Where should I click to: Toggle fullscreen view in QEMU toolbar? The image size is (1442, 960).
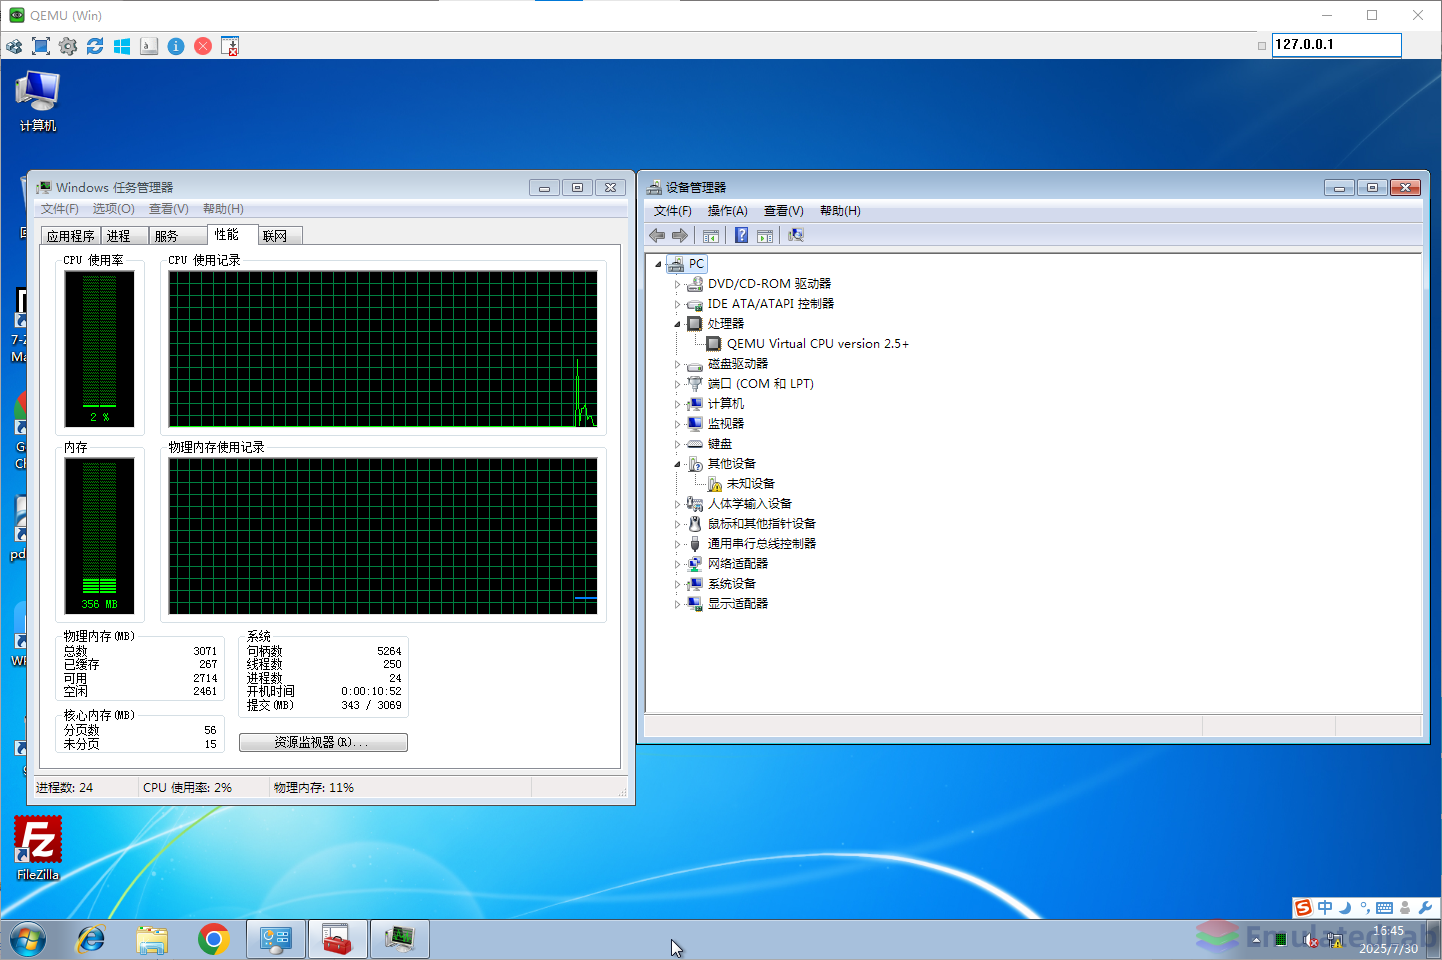[x=41, y=46]
